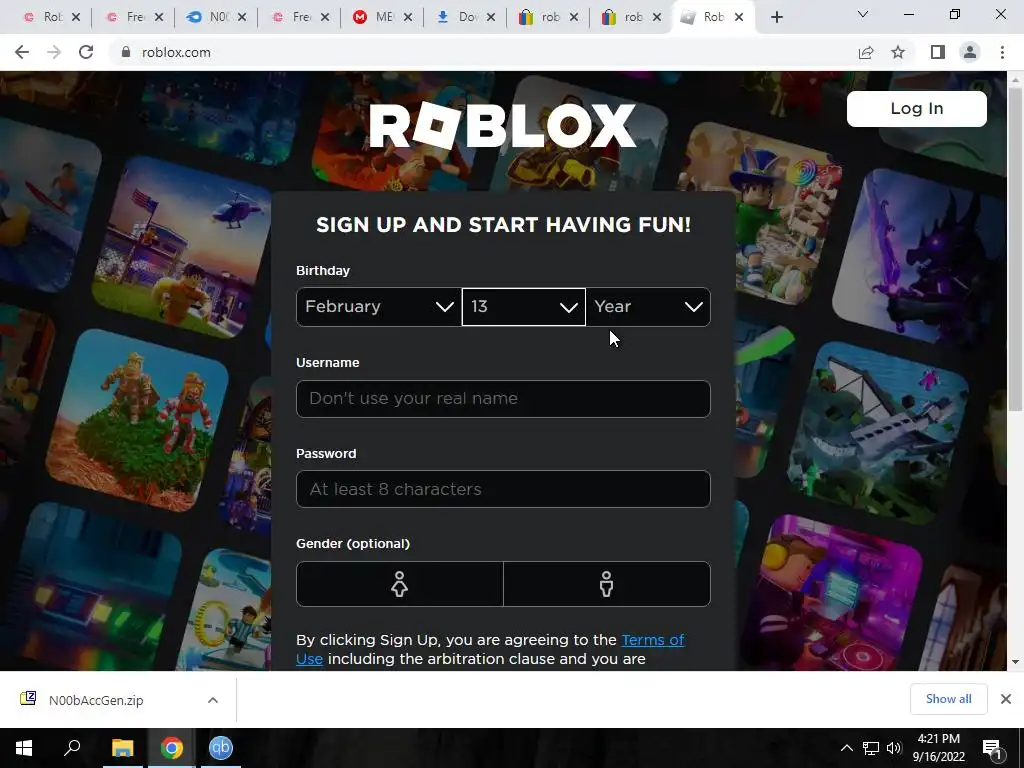Expand options for N00bAccGen.zip download

[213, 700]
